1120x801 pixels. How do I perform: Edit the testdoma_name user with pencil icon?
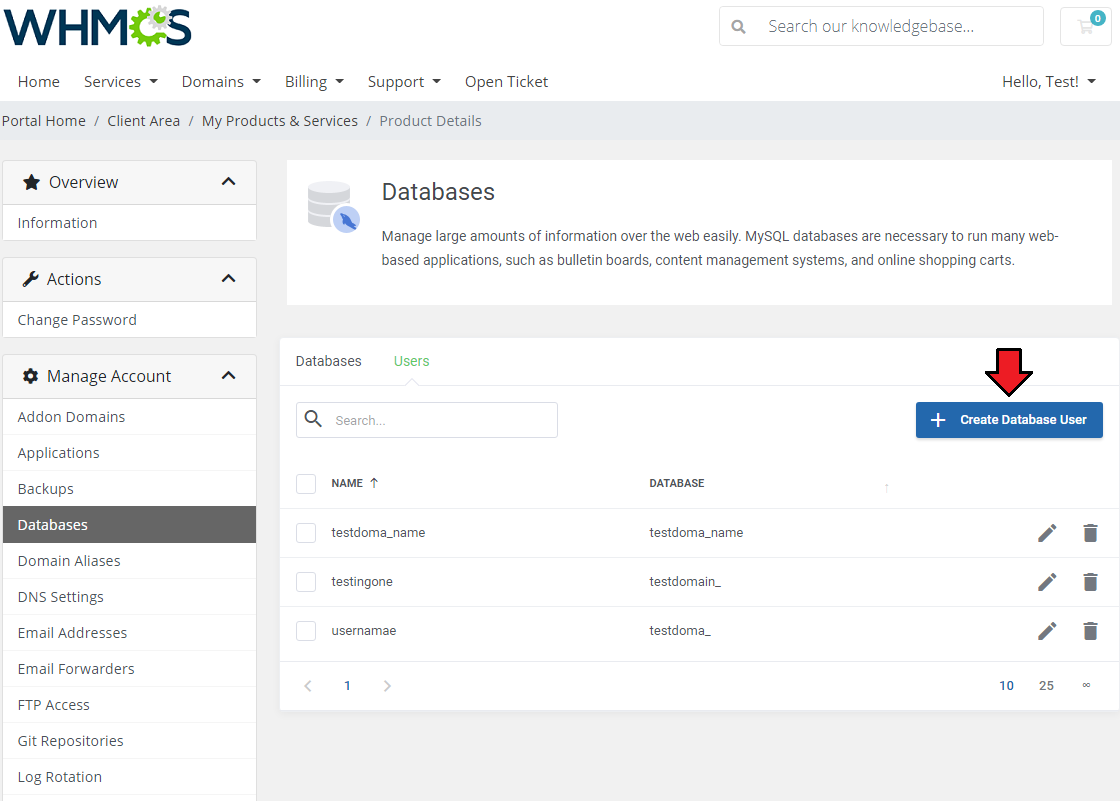pos(1047,533)
